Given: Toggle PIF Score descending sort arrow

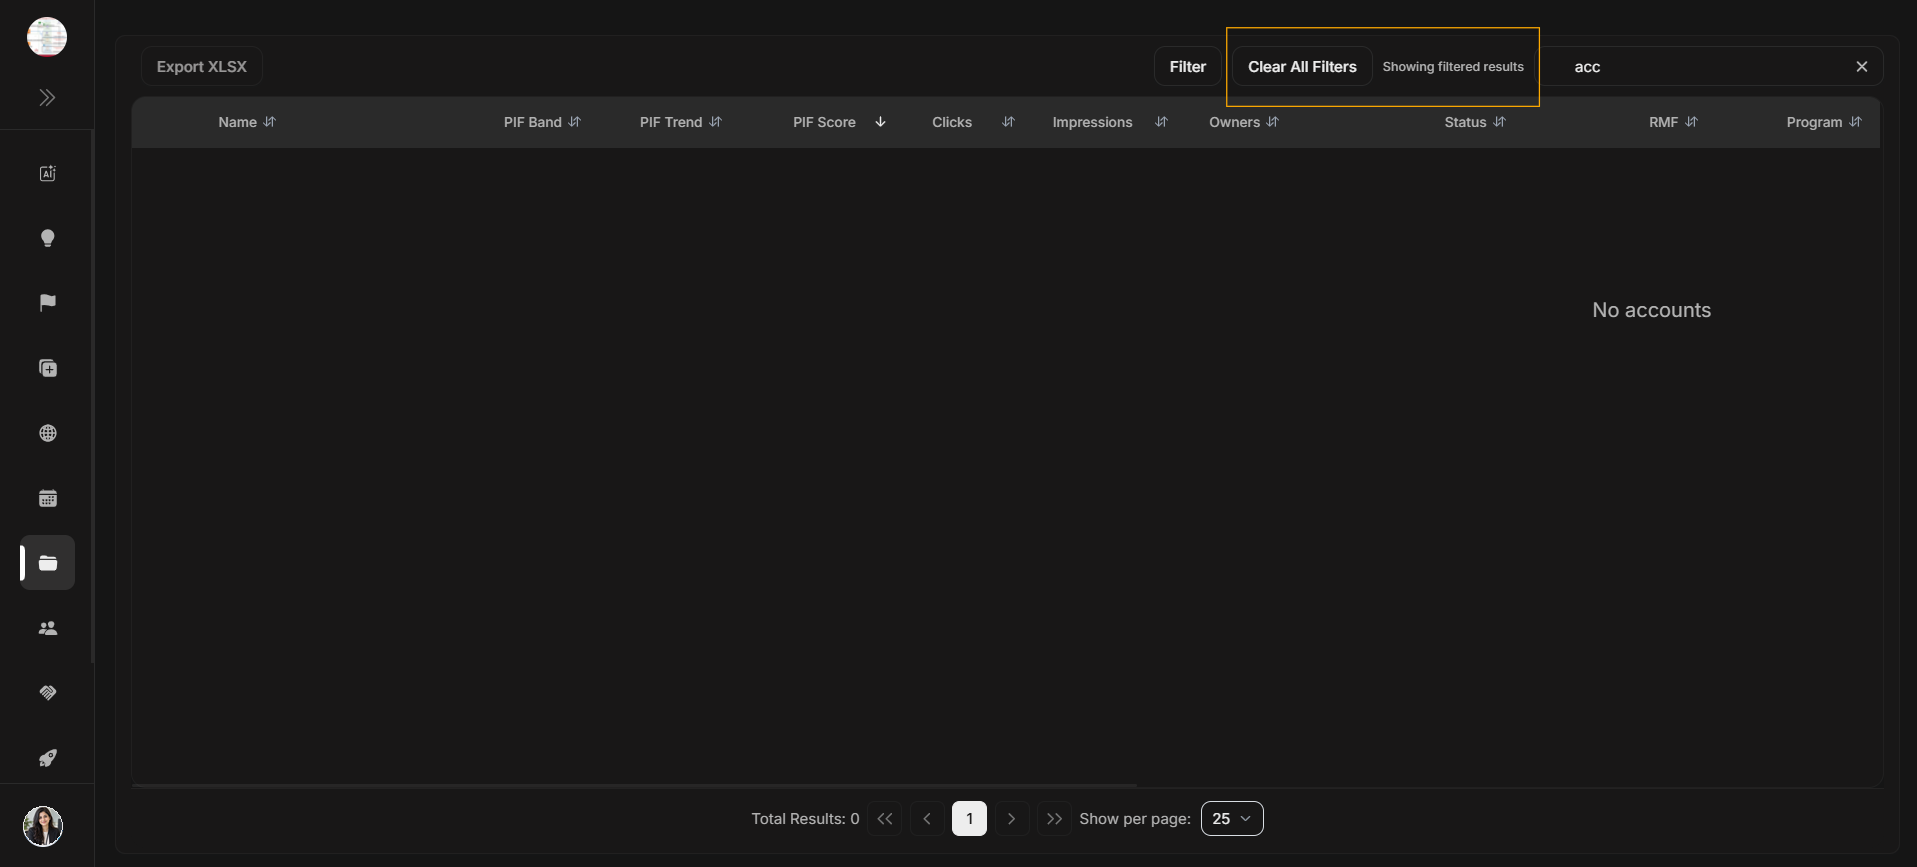Looking at the screenshot, I should (x=880, y=122).
